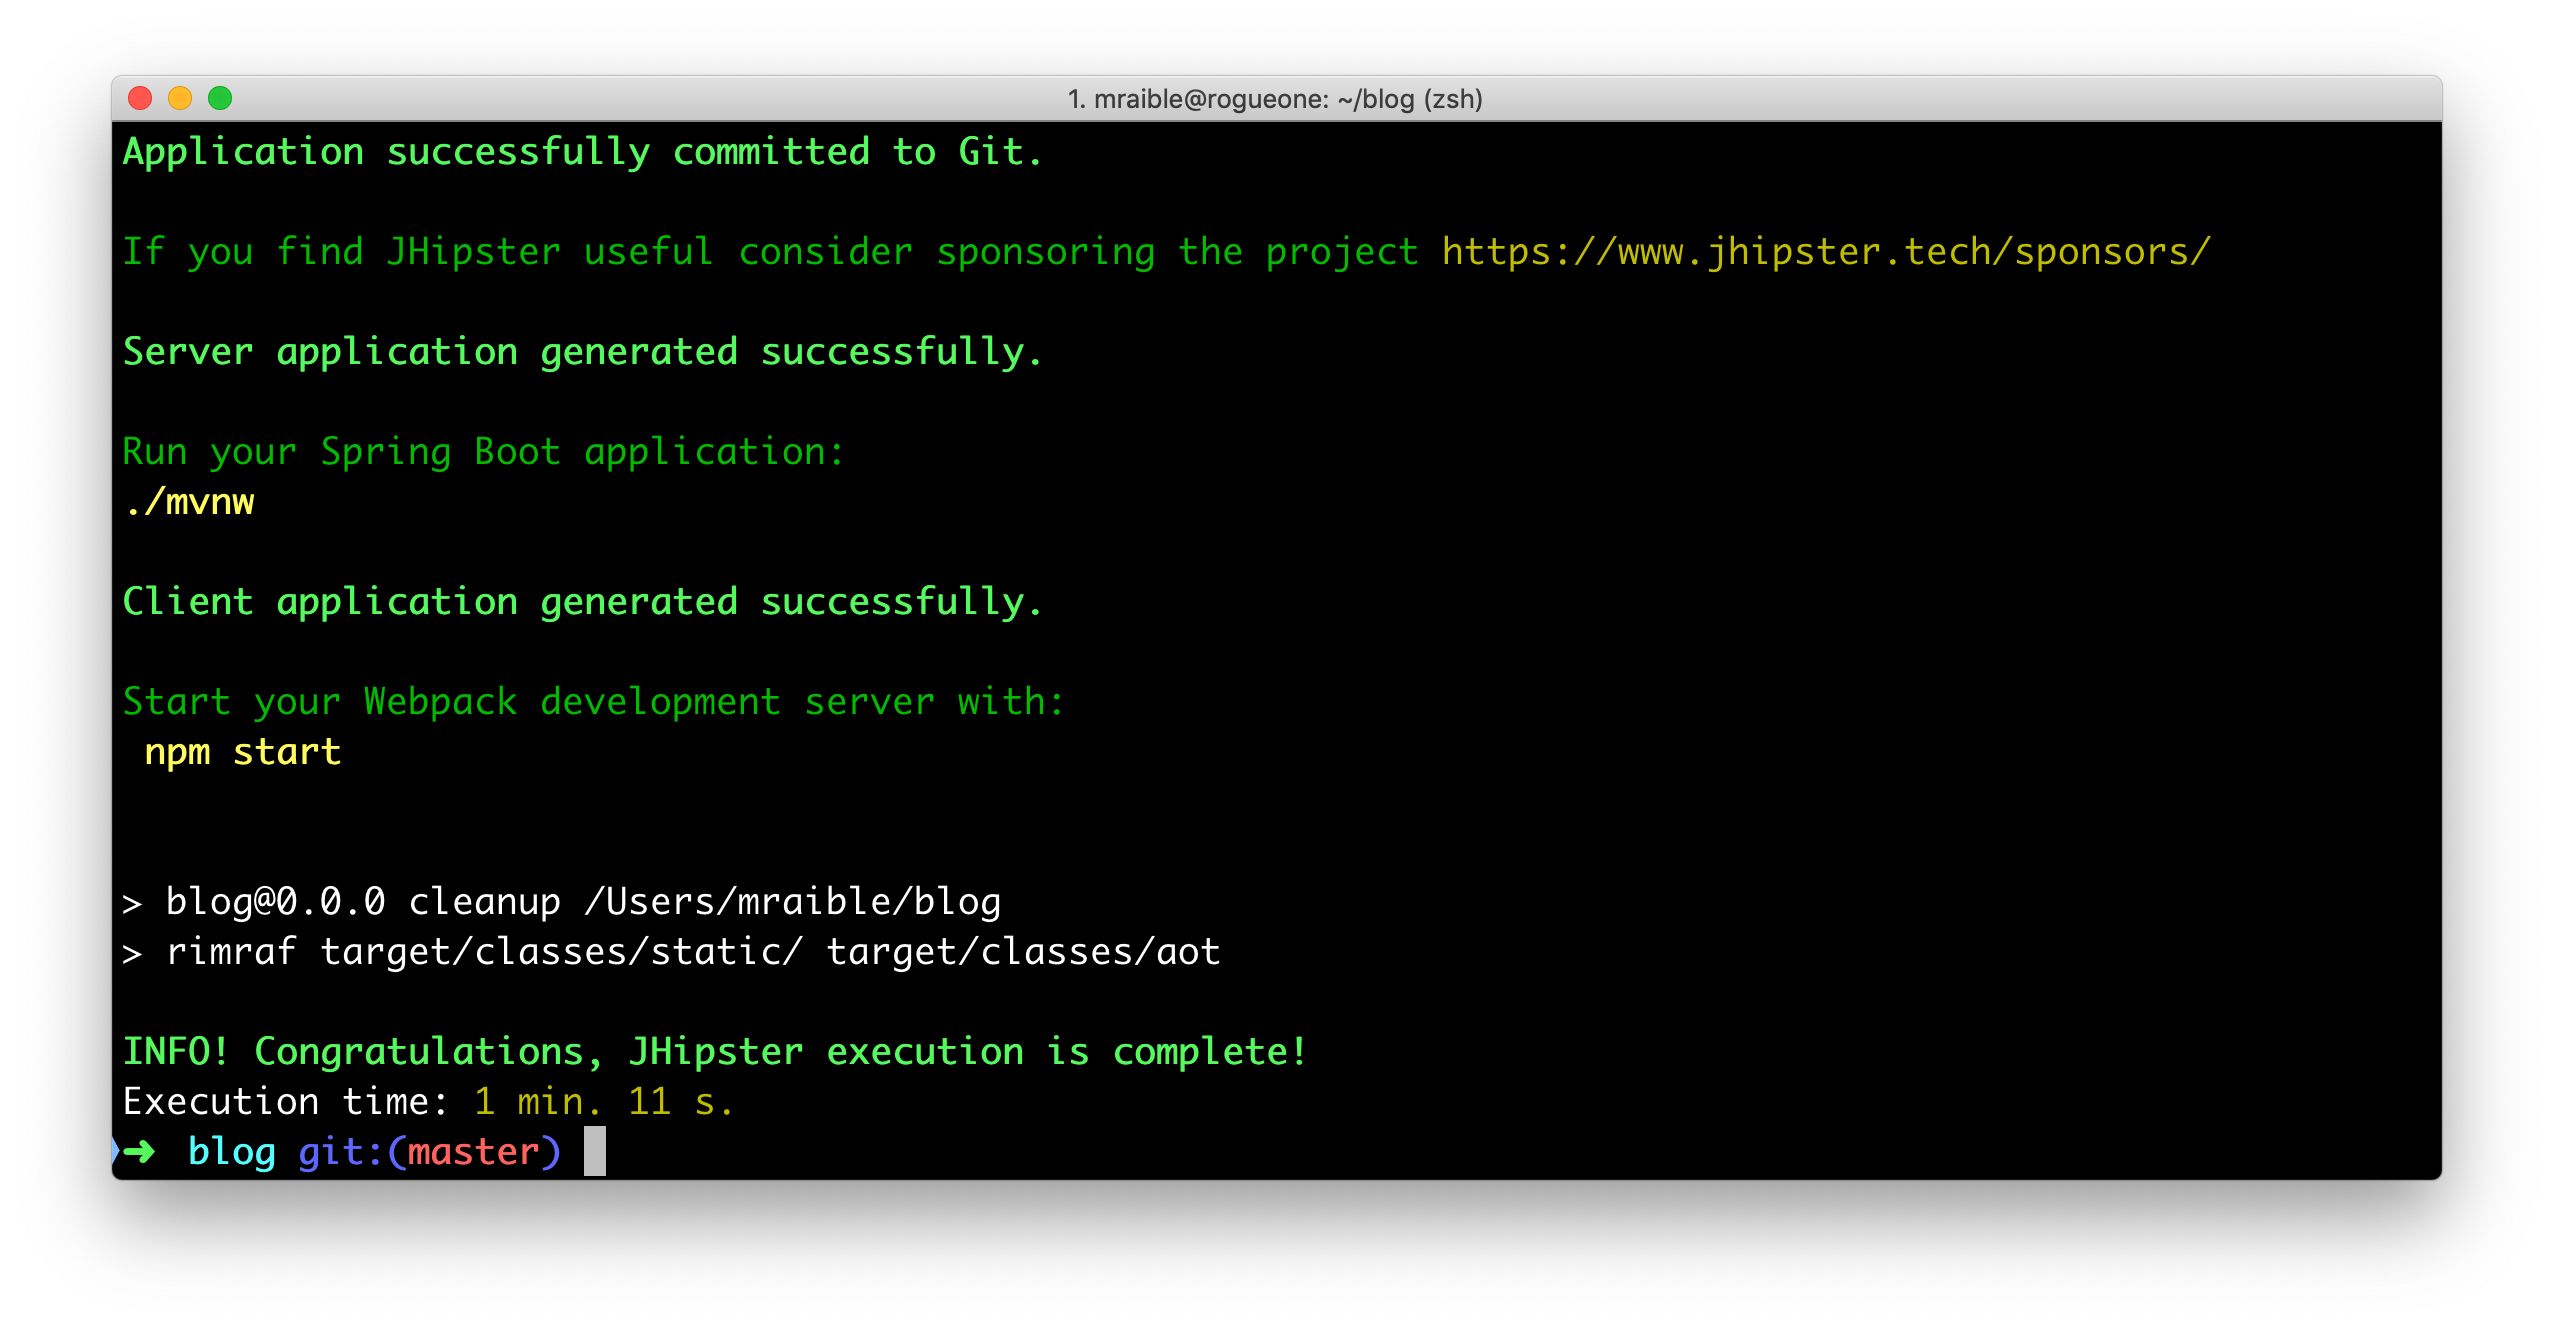2554x1328 pixels.
Task: Click the Execution time 1 min. value
Action: point(538,1102)
